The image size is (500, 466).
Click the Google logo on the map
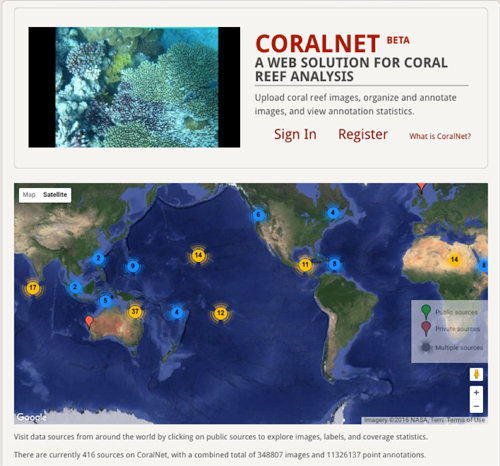32,417
